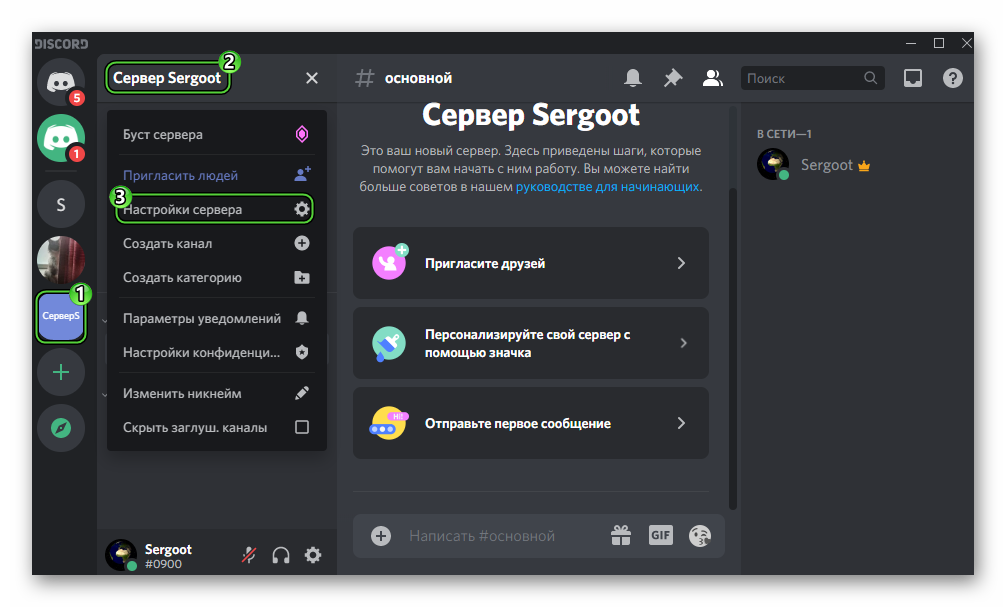Expand the Пригласите друзей card arrow

tap(681, 263)
